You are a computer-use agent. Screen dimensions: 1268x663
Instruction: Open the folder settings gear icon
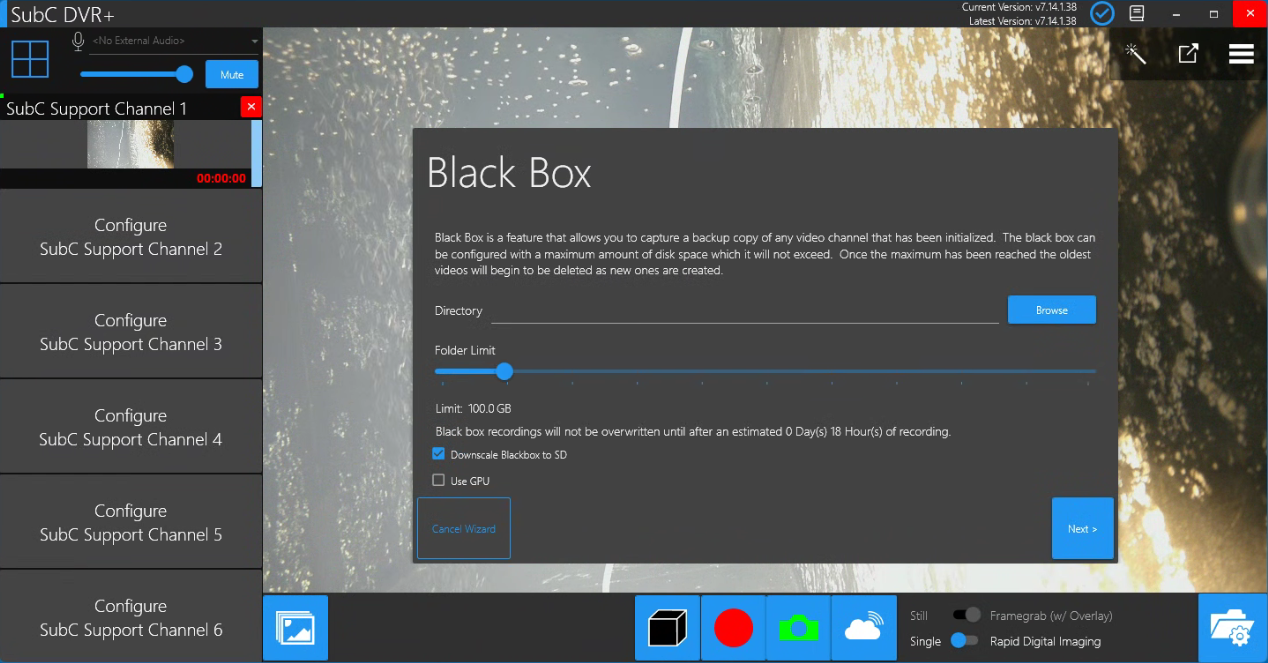pos(1232,628)
